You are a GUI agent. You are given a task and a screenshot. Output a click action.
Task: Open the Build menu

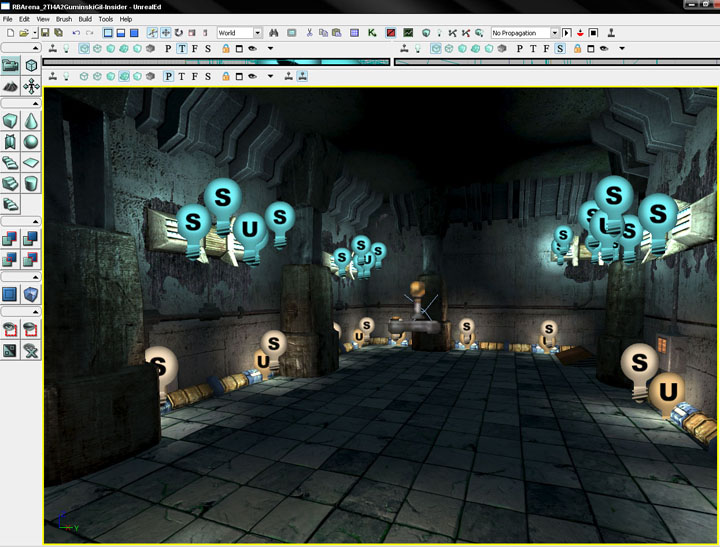(85, 19)
